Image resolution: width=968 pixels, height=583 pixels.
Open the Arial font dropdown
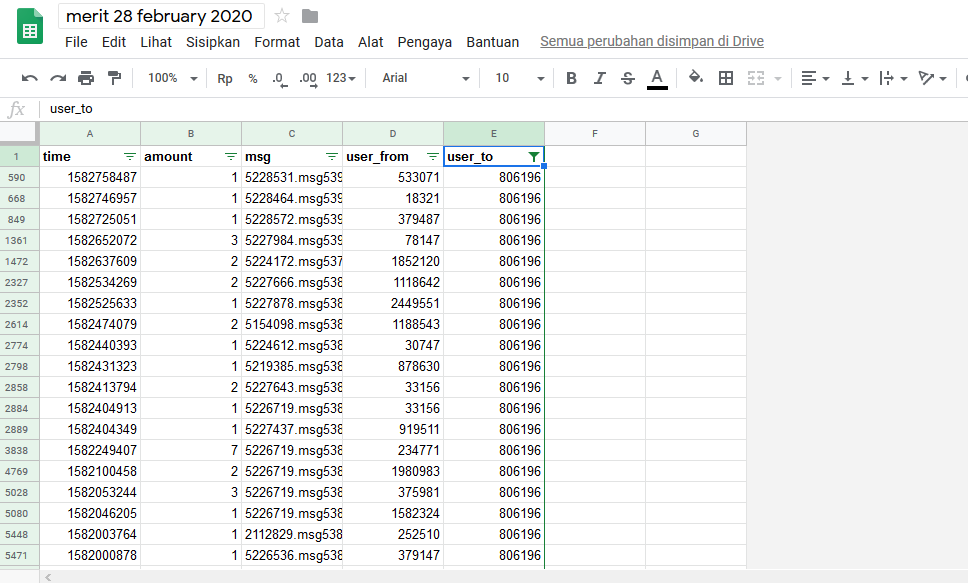(425, 78)
